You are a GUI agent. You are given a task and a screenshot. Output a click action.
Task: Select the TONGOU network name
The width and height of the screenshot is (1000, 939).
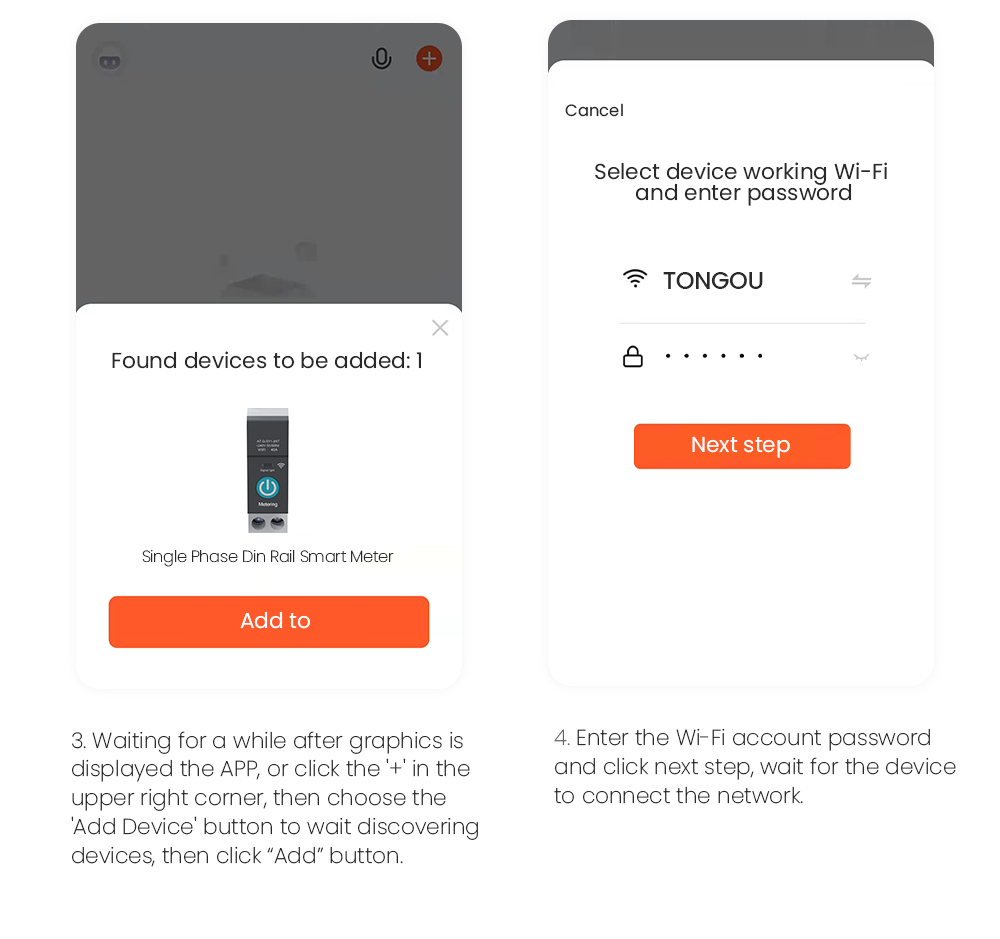coord(713,281)
